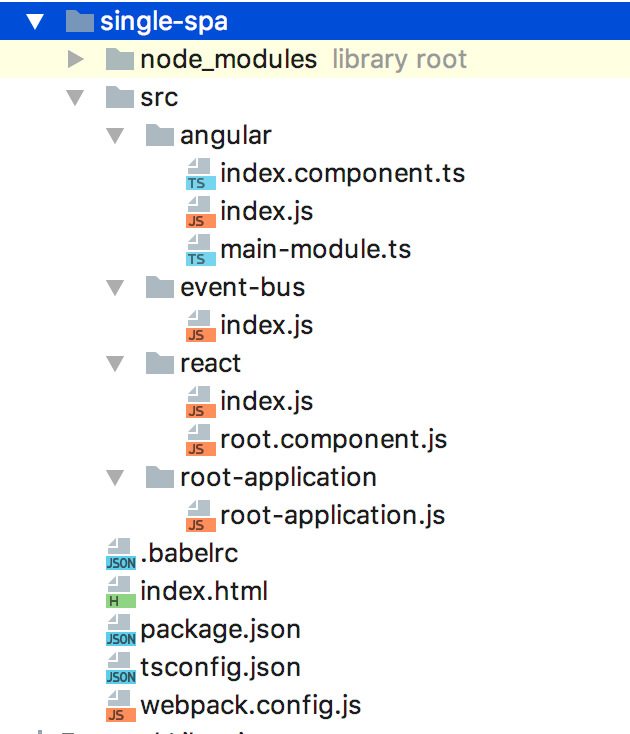
Task: Click the react folder icon
Action: (160, 363)
